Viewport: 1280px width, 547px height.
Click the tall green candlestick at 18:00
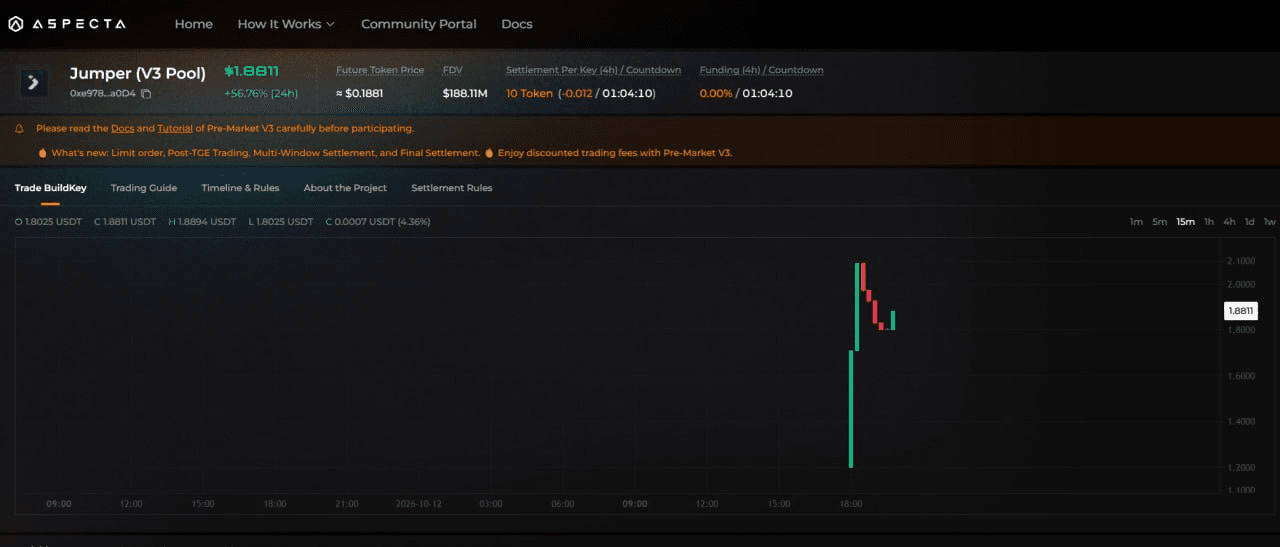pos(851,408)
